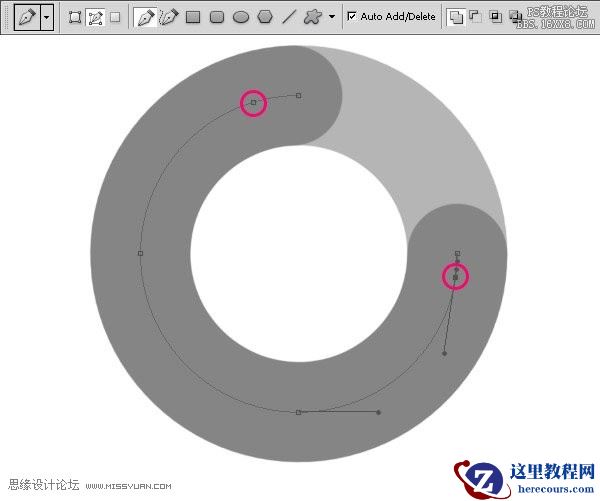
Task: Click the top path anchor point
Action: pos(298,96)
